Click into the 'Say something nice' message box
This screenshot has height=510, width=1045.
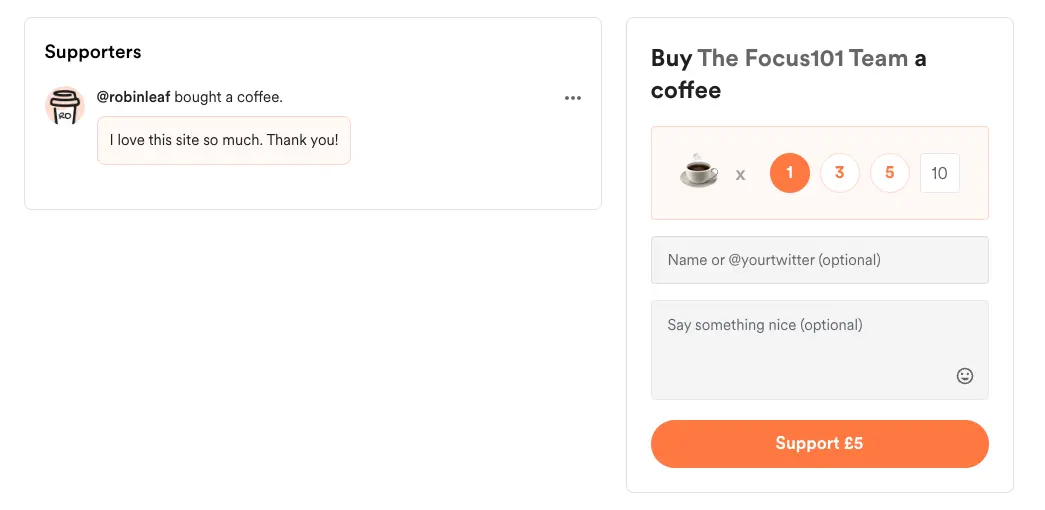coord(805,349)
